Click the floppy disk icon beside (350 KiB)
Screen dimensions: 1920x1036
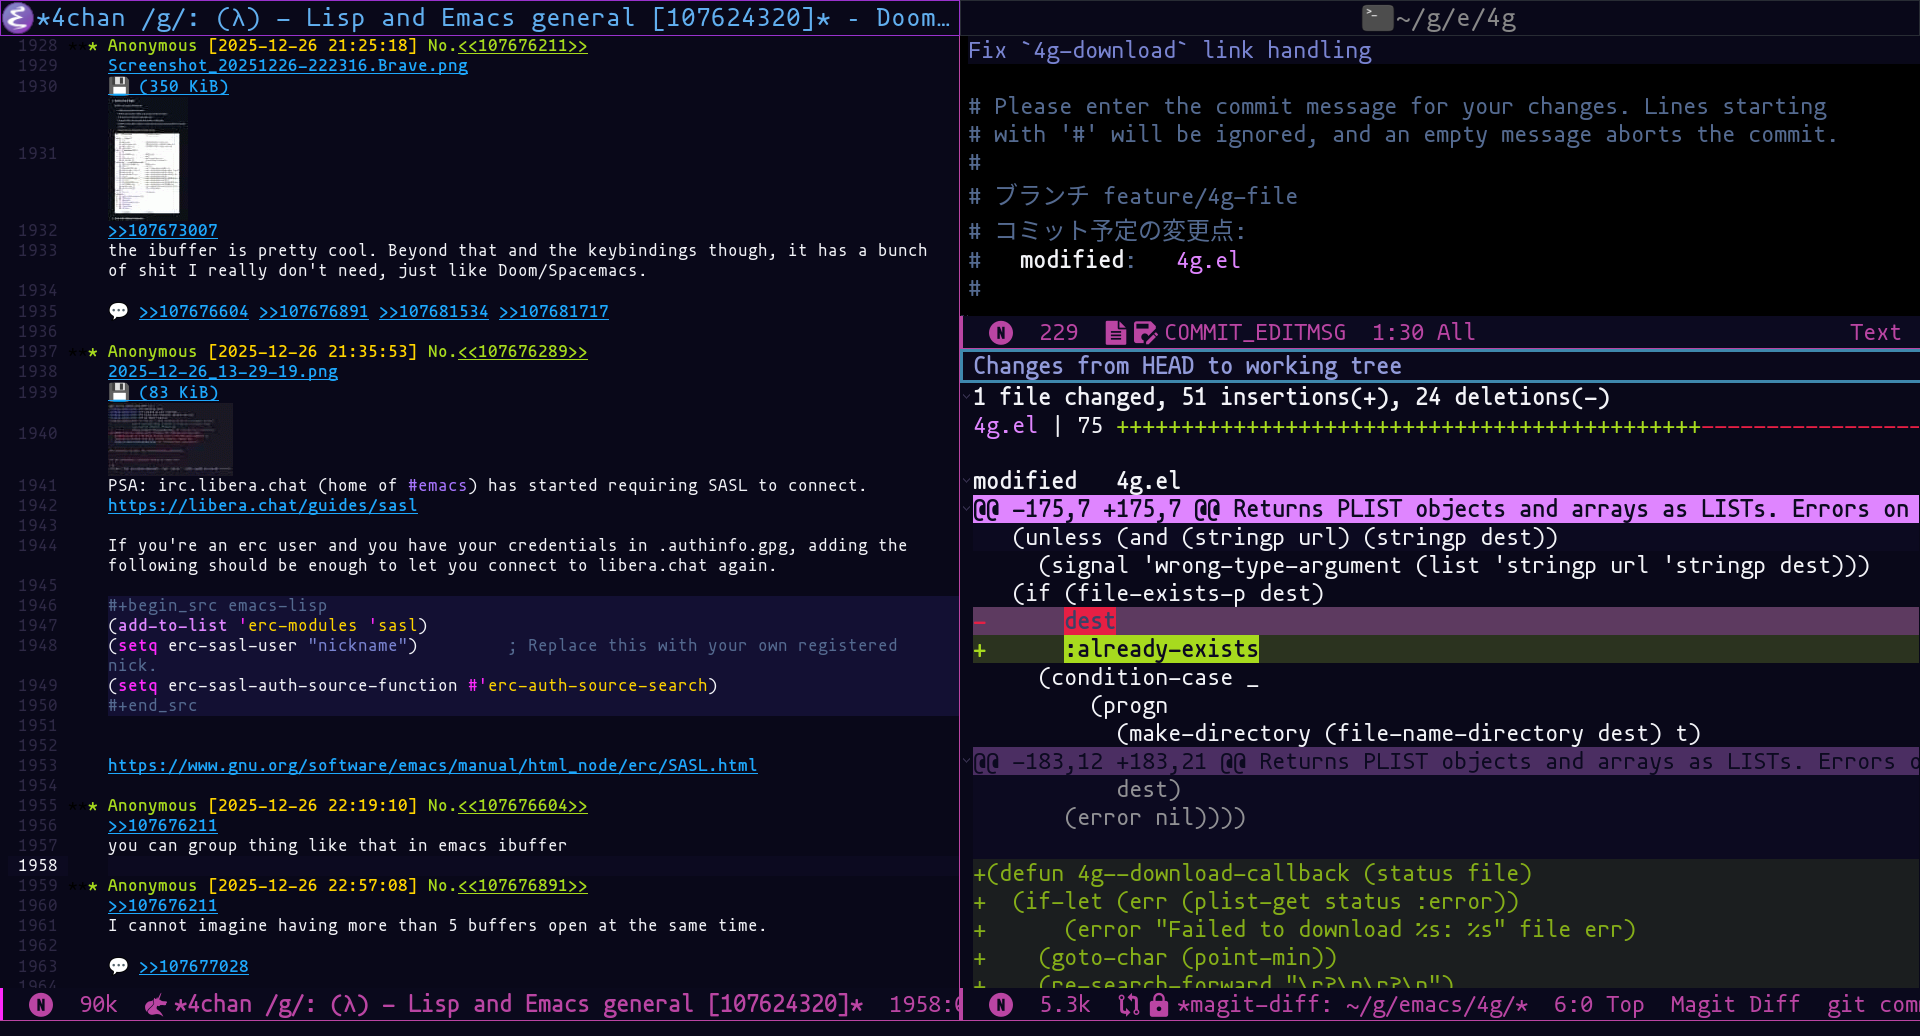(x=119, y=86)
